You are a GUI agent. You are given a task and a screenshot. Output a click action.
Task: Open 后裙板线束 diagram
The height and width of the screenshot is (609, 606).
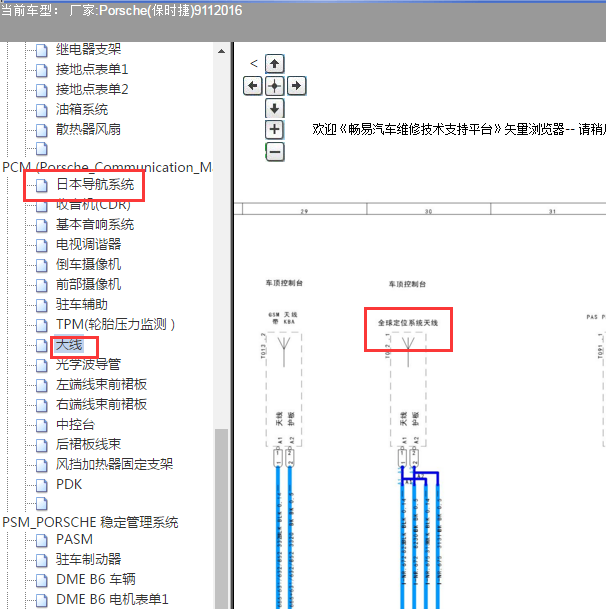(x=88, y=444)
